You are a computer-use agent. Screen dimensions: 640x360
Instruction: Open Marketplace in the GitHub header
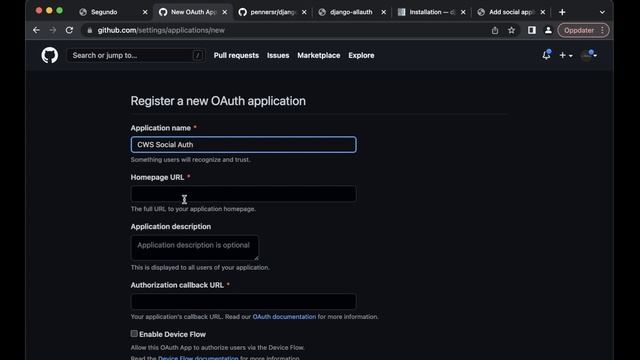318,55
